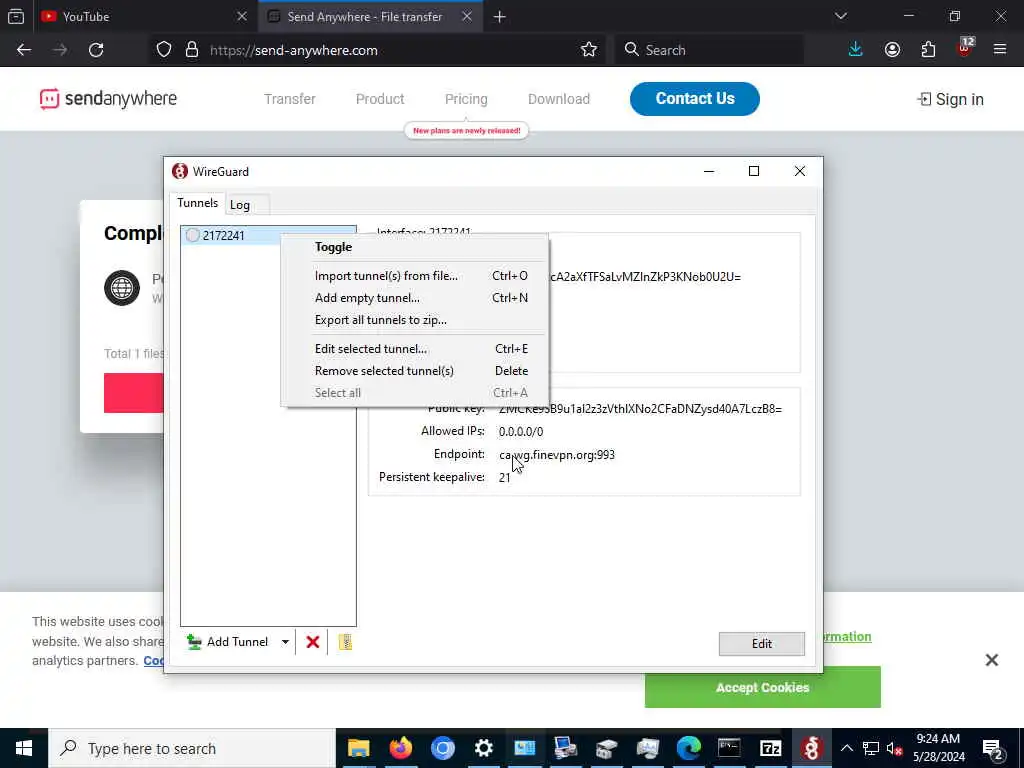Click the Allowed IPs value 0.0.0.0/0
Viewport: 1024px width, 768px height.
(x=520, y=432)
